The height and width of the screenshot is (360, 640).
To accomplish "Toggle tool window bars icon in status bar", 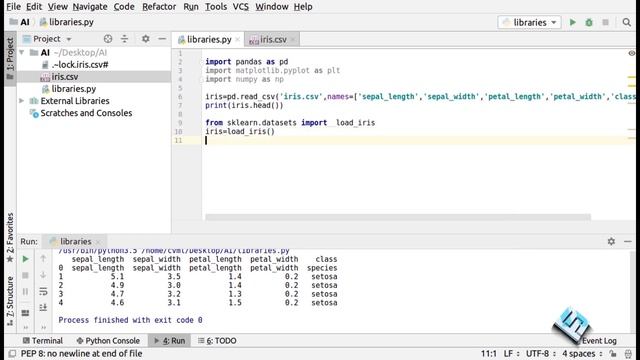I will (x=12, y=353).
